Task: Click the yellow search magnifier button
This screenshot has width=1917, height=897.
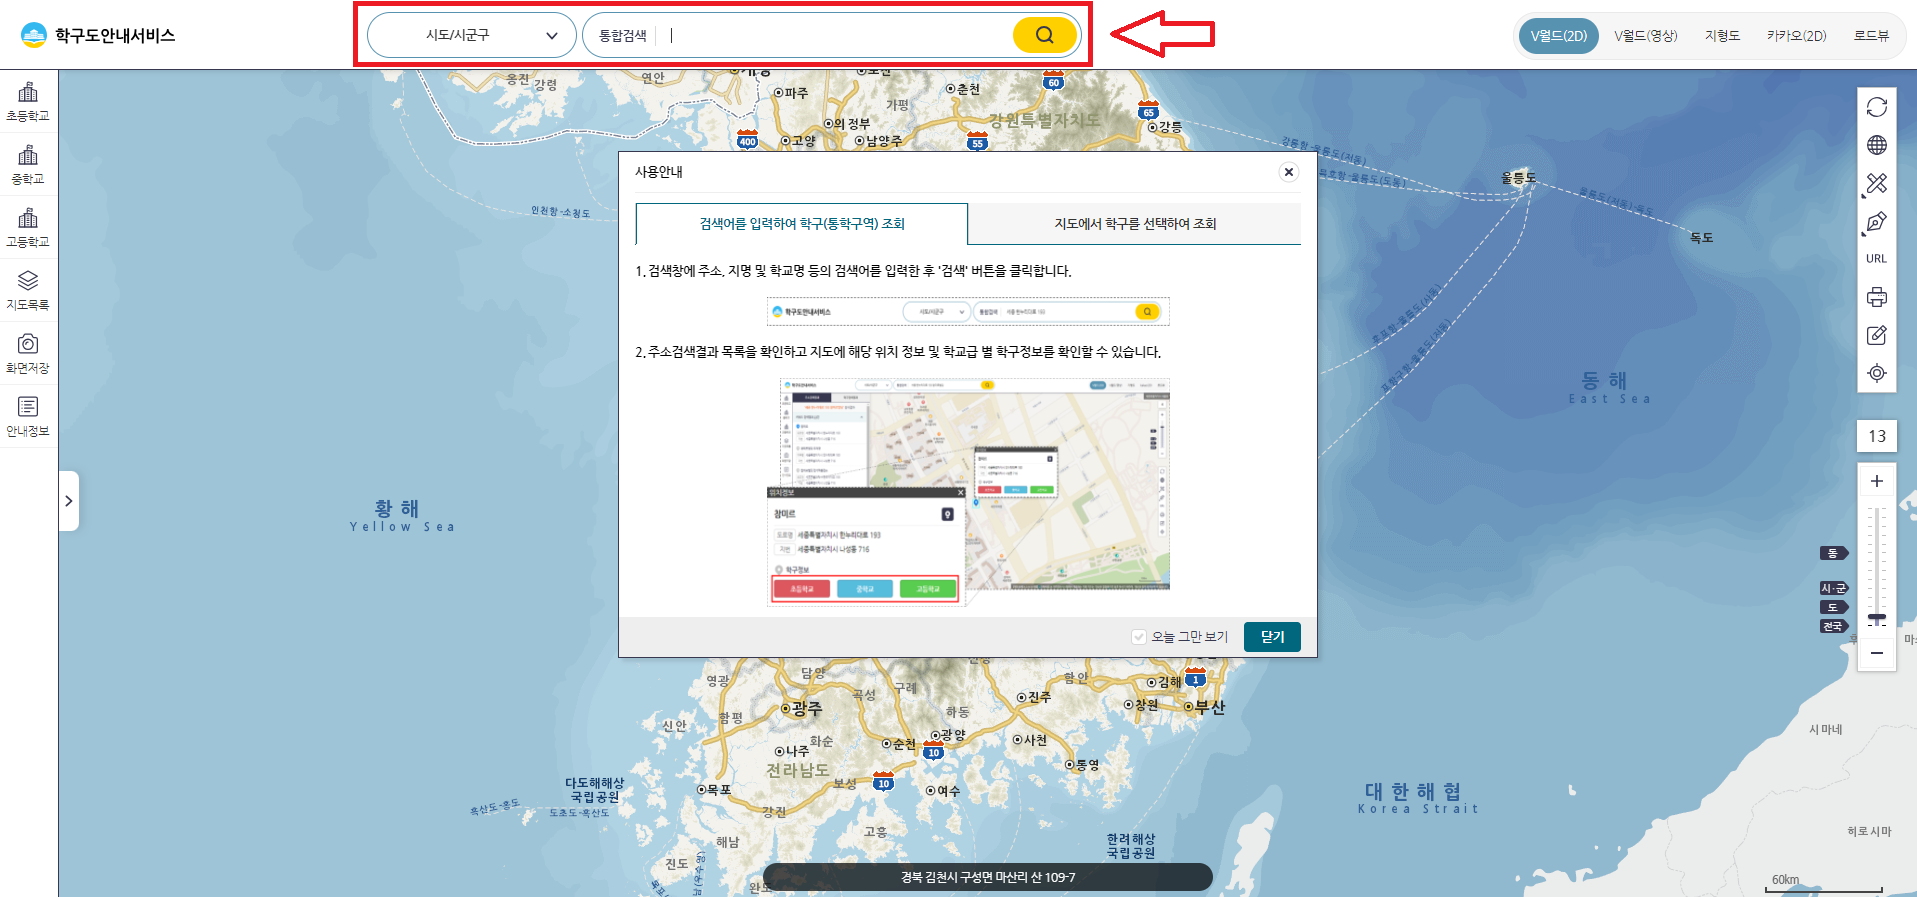Action: click(1045, 35)
